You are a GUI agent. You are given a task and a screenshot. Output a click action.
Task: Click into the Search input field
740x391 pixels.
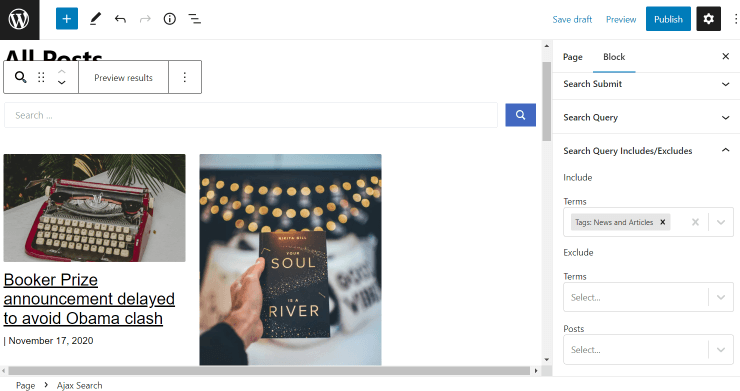(251, 115)
